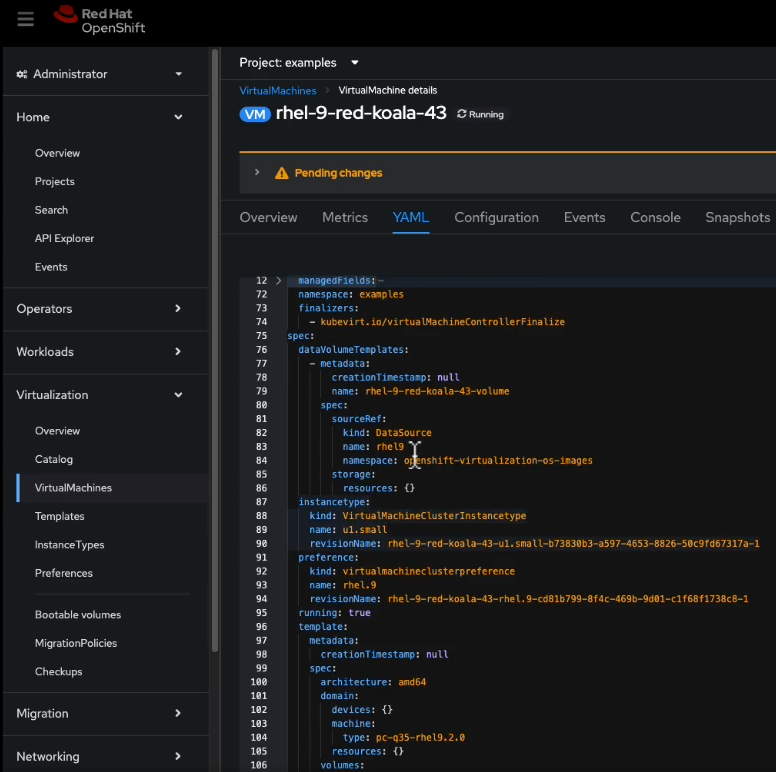Viewport: 776px width, 772px height.
Task: Click the VirtualMachines breadcrumb link
Action: (x=278, y=91)
